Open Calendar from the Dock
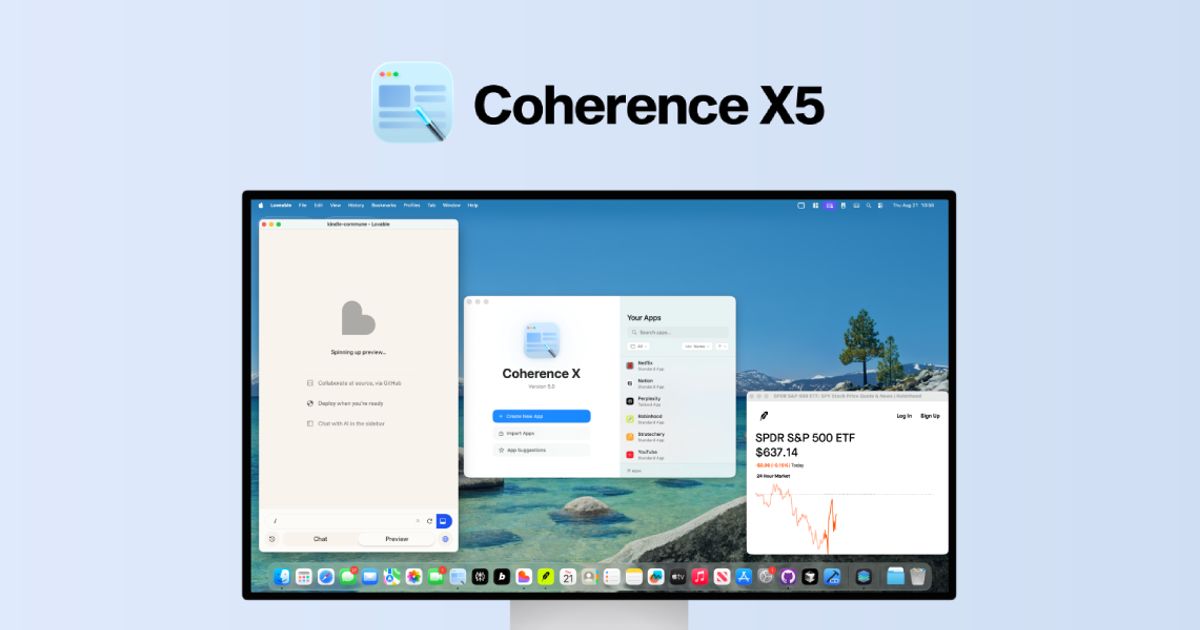Viewport: 1200px width, 630px height. click(568, 577)
